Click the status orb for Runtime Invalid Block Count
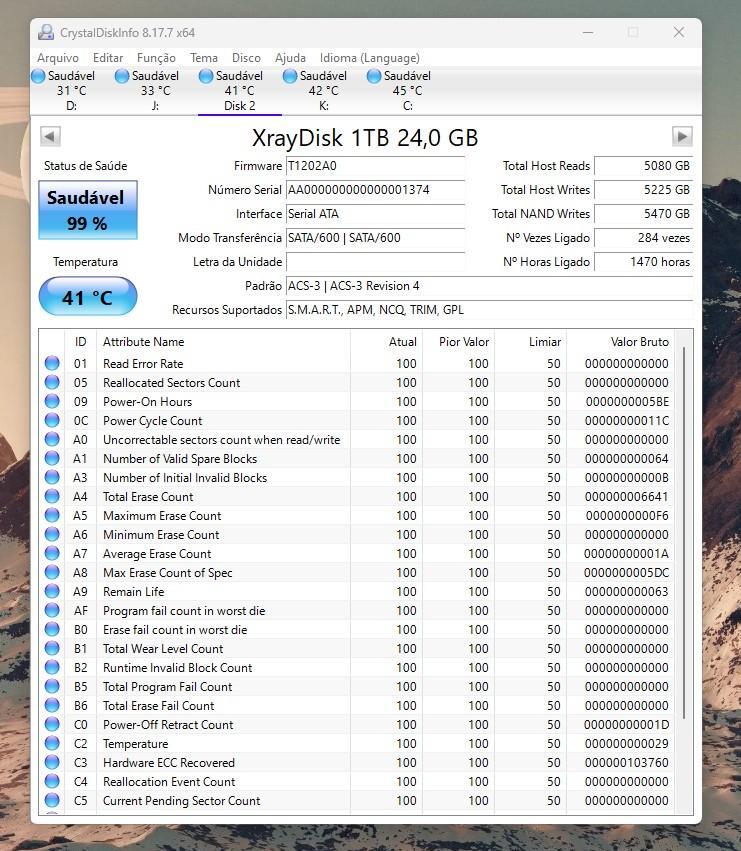The height and width of the screenshot is (851, 741). point(52,667)
